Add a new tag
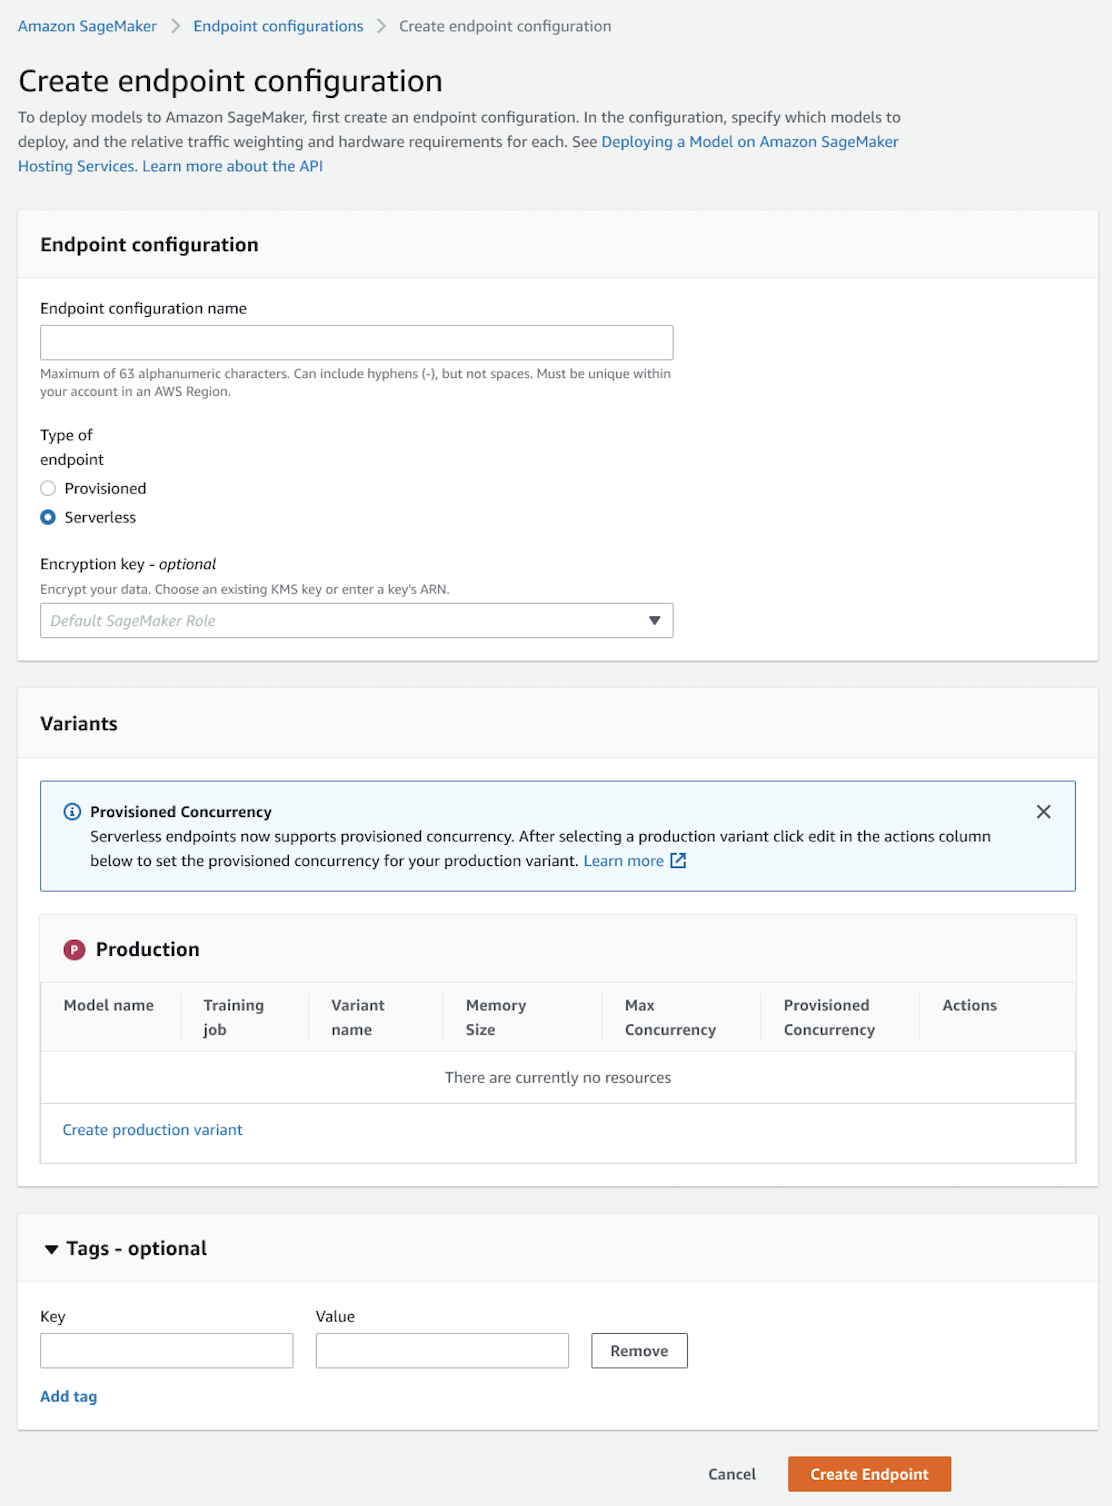1112x1506 pixels. coord(68,1395)
